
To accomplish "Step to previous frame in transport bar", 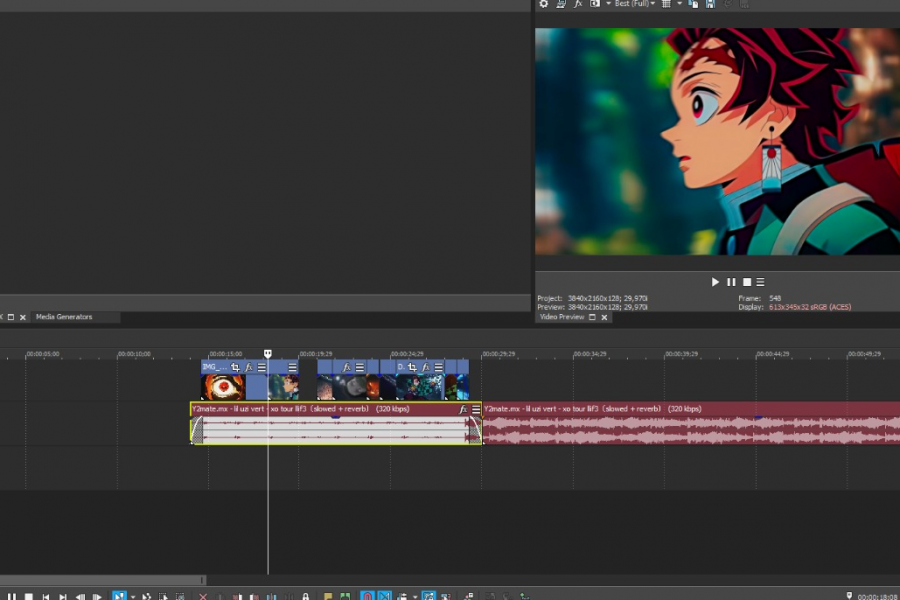I will pos(80,597).
